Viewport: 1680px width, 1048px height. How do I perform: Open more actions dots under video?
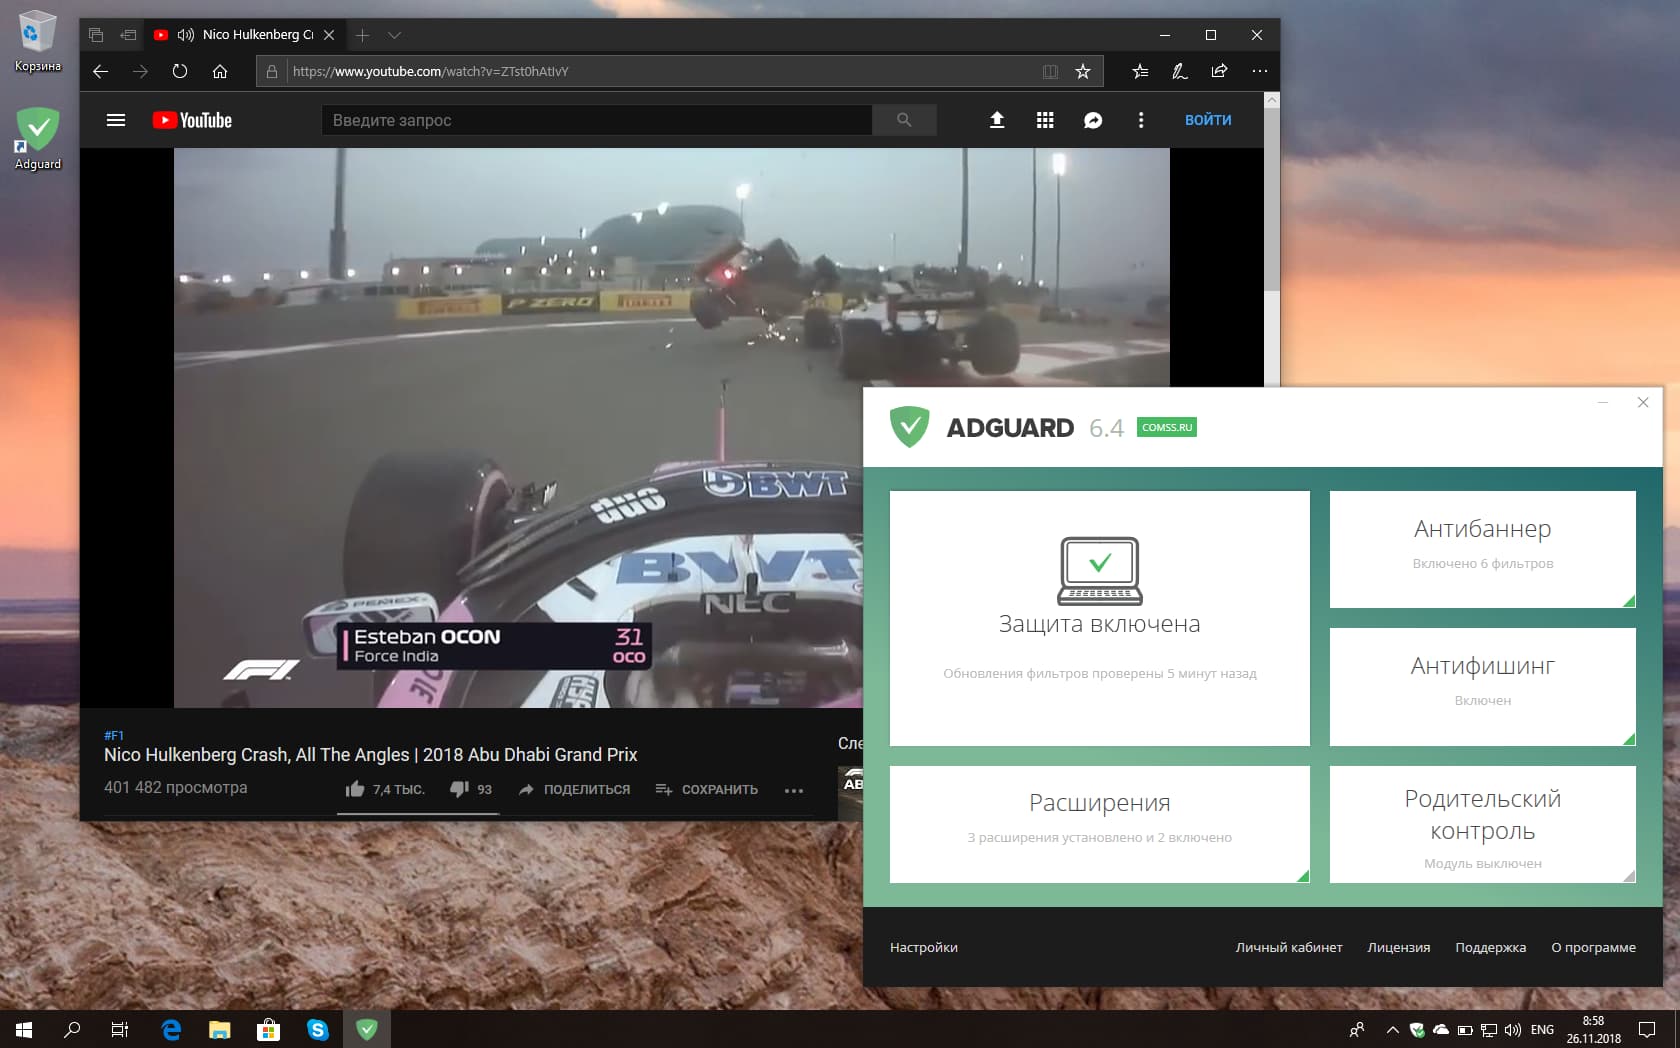794,790
